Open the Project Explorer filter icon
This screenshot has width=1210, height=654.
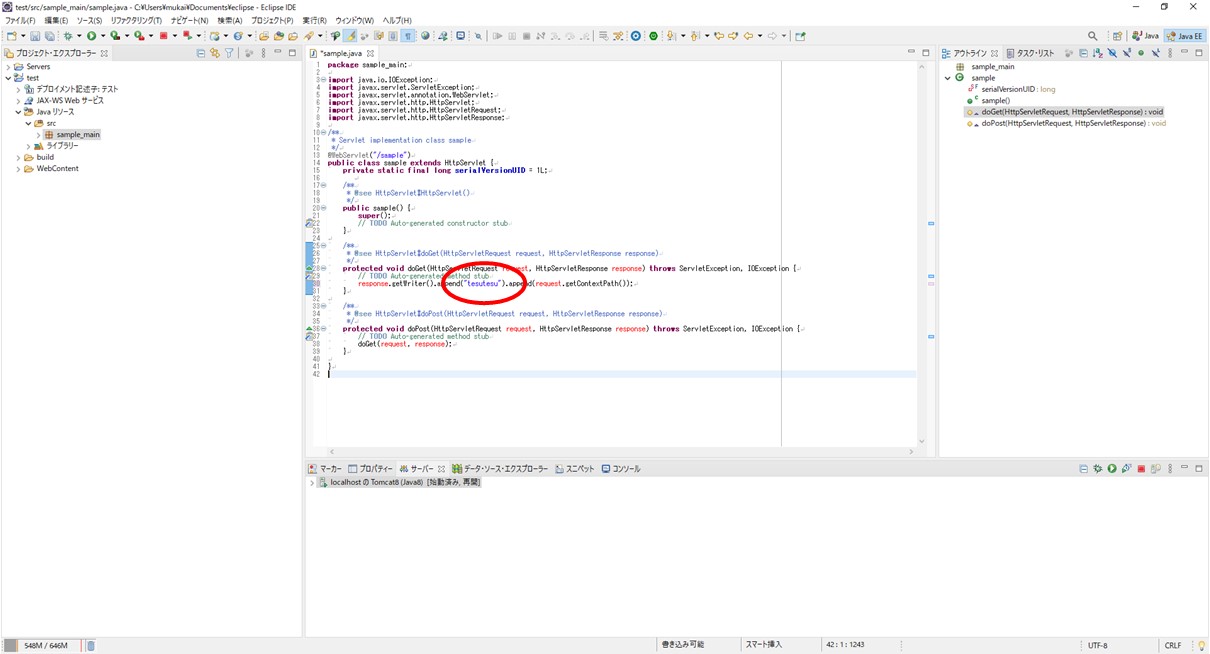click(229, 53)
